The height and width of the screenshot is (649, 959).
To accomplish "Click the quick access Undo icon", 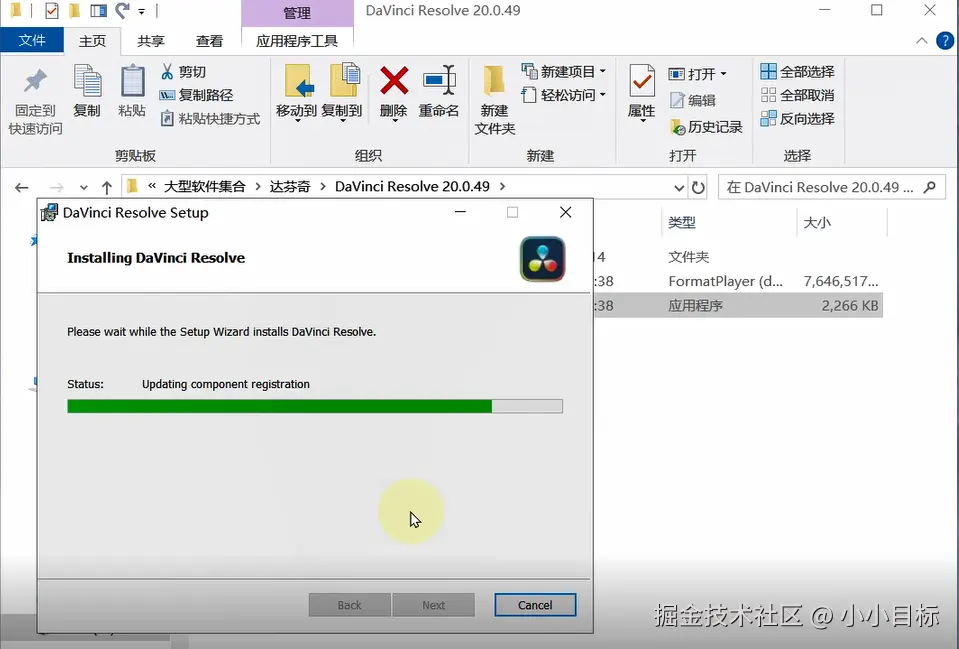I will (122, 10).
